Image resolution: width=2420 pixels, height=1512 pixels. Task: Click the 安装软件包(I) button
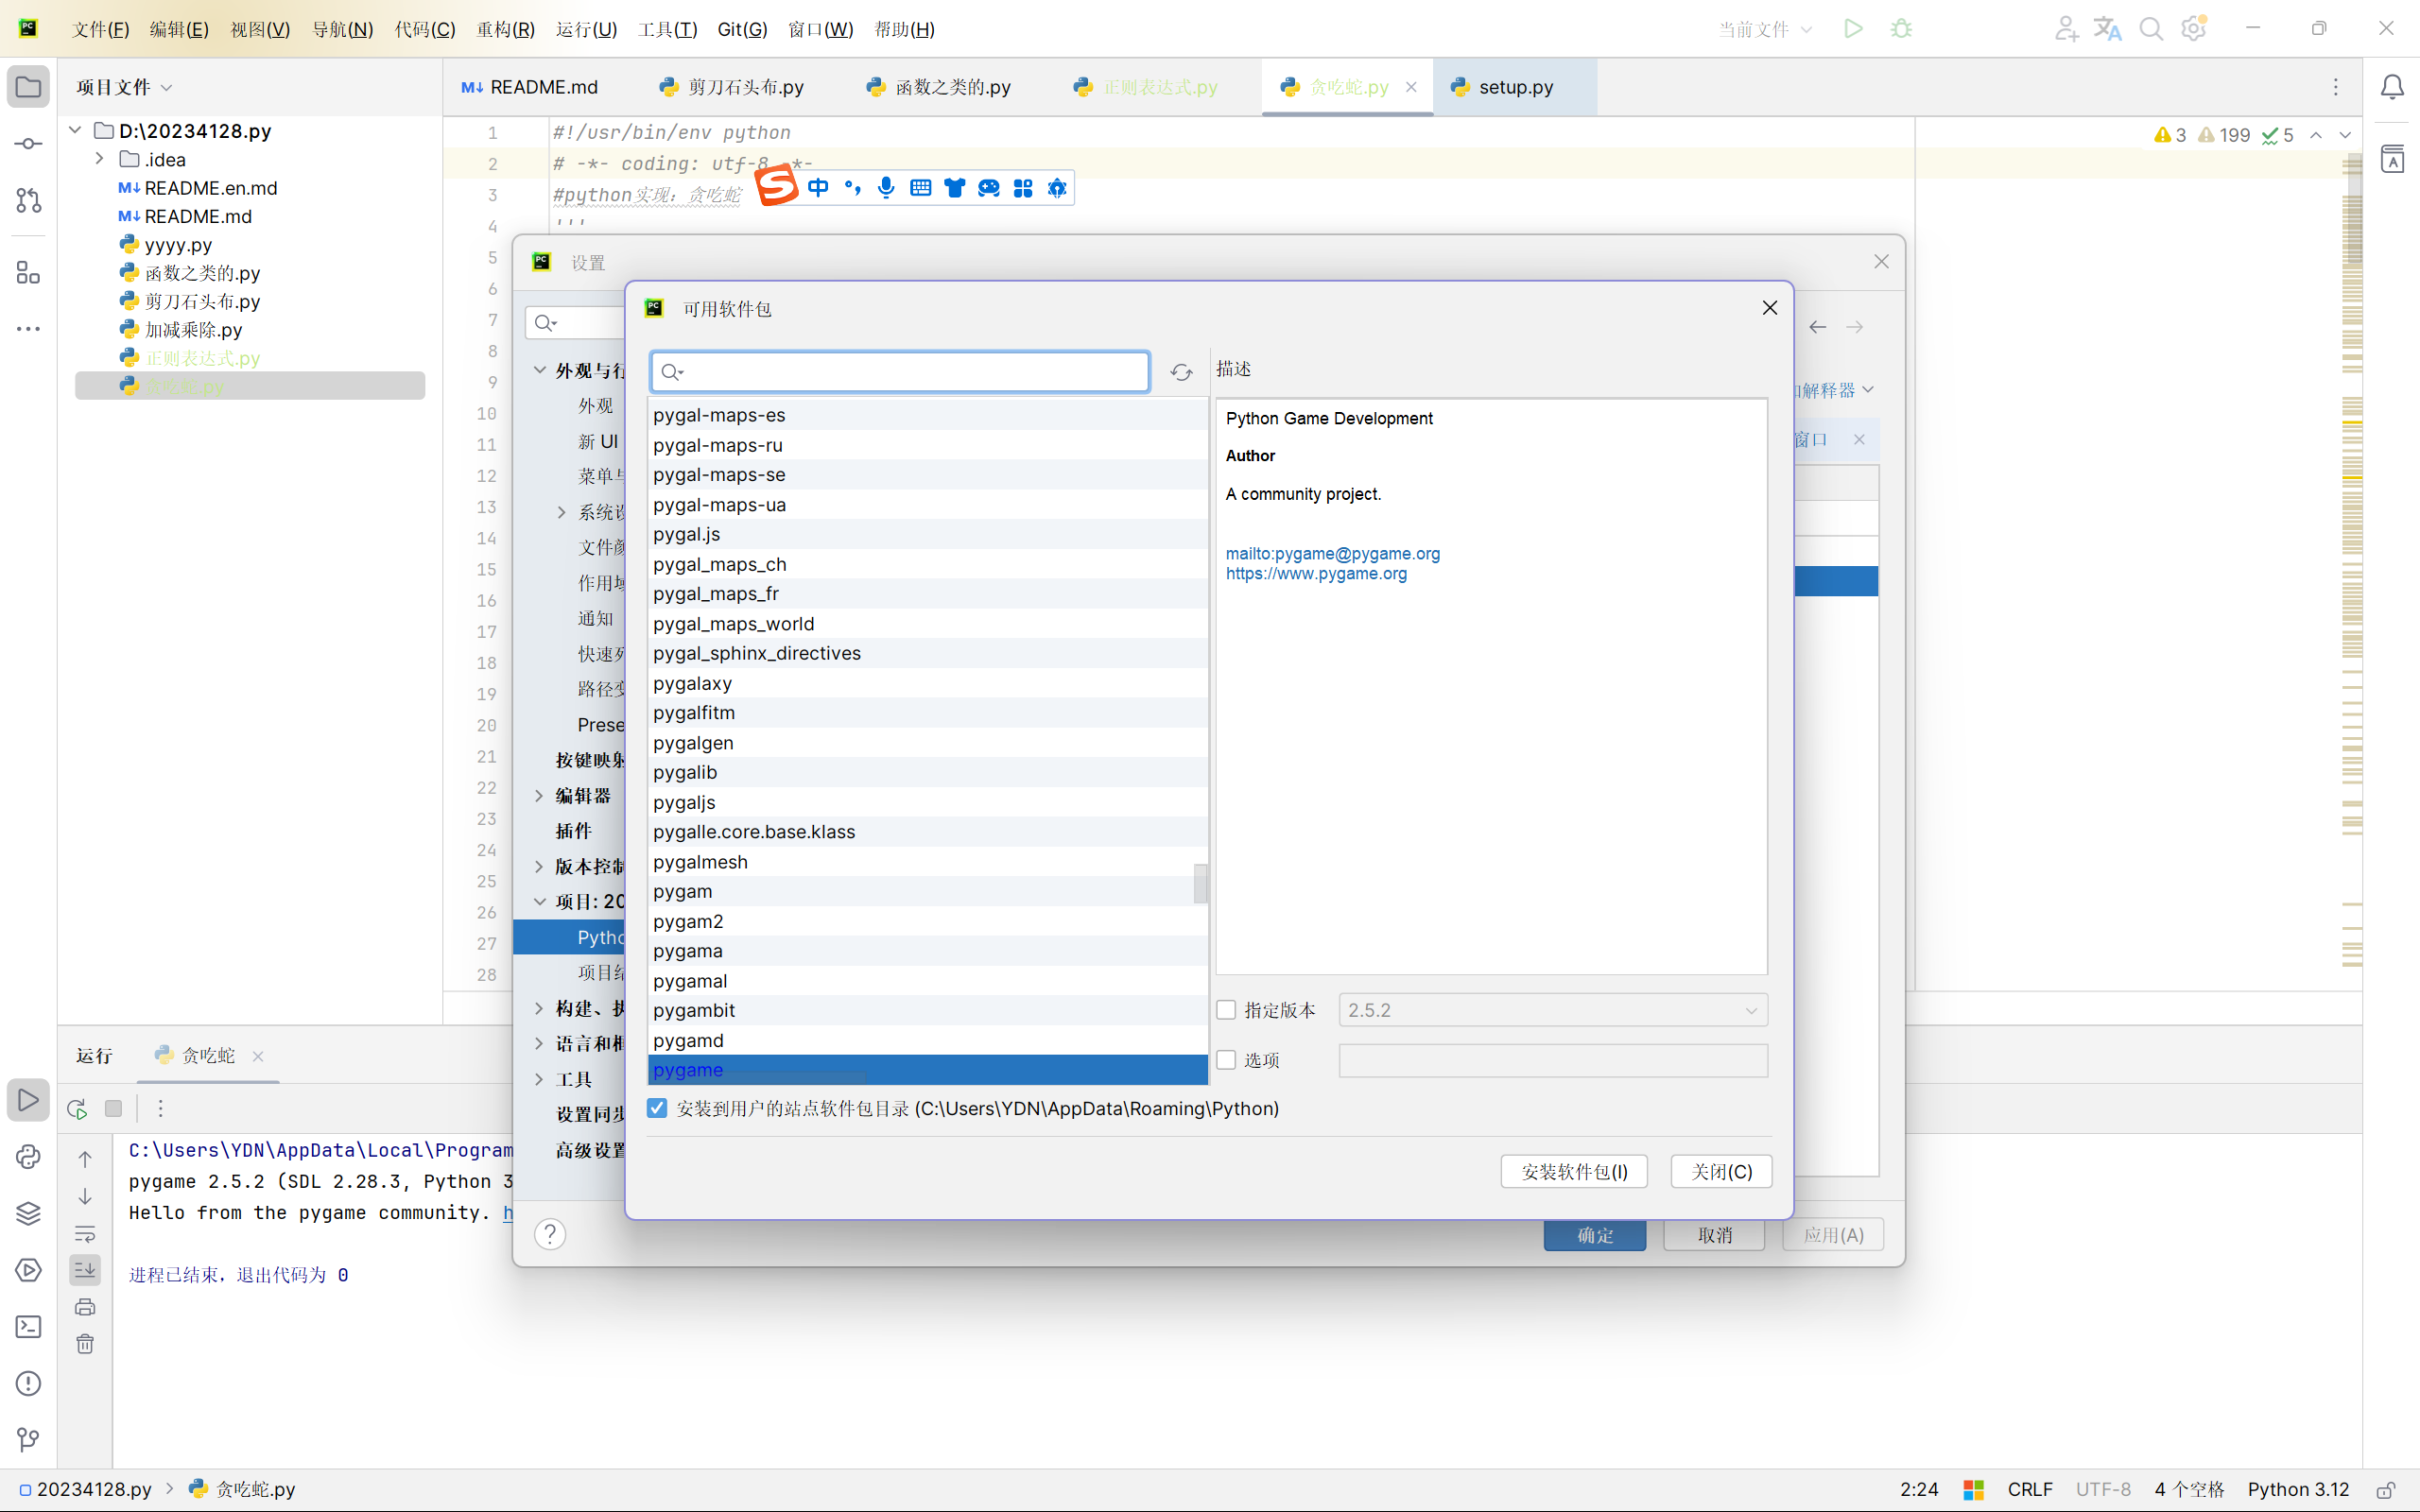pos(1573,1171)
